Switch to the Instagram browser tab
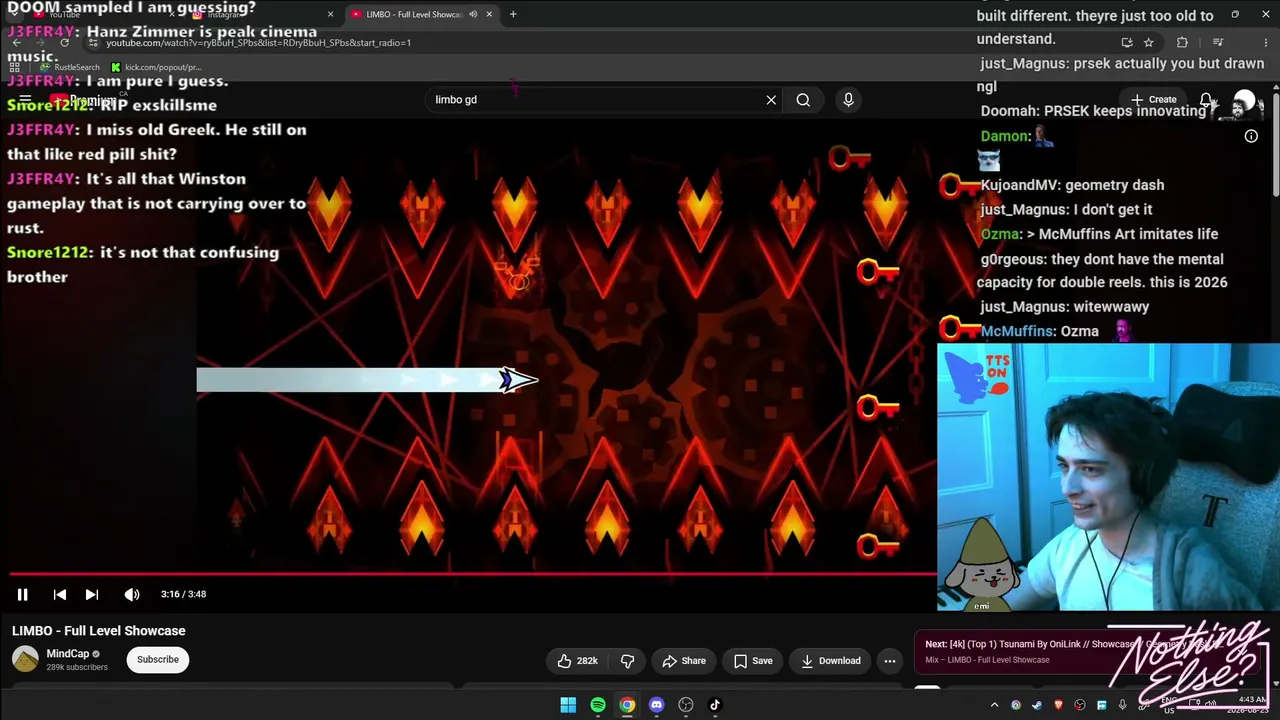Viewport: 1280px width, 720px height. pyautogui.click(x=262, y=15)
